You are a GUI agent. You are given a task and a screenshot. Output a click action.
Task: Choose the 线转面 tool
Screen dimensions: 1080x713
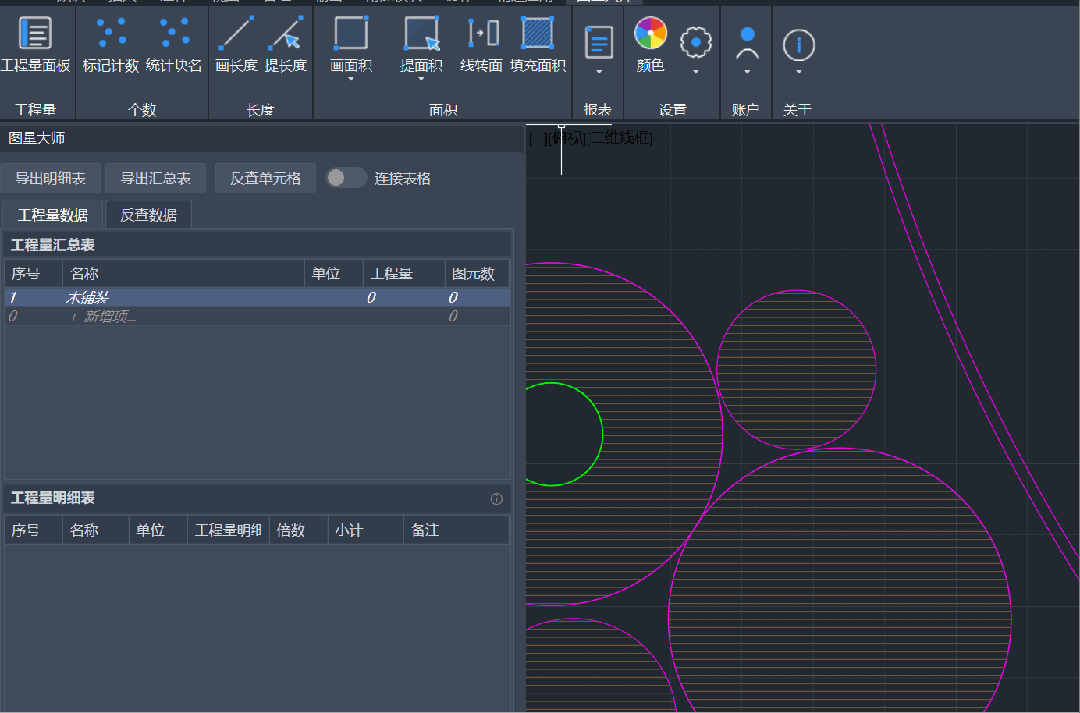[x=481, y=44]
